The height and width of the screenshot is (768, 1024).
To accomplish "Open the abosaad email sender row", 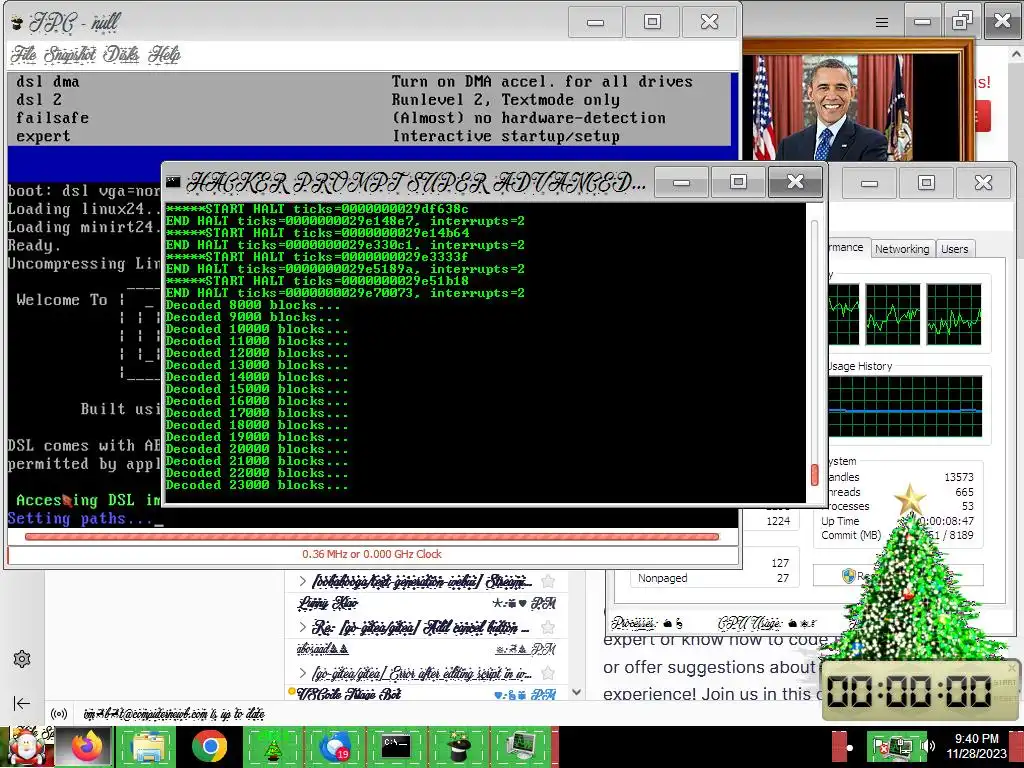I will pyautogui.click(x=323, y=649).
